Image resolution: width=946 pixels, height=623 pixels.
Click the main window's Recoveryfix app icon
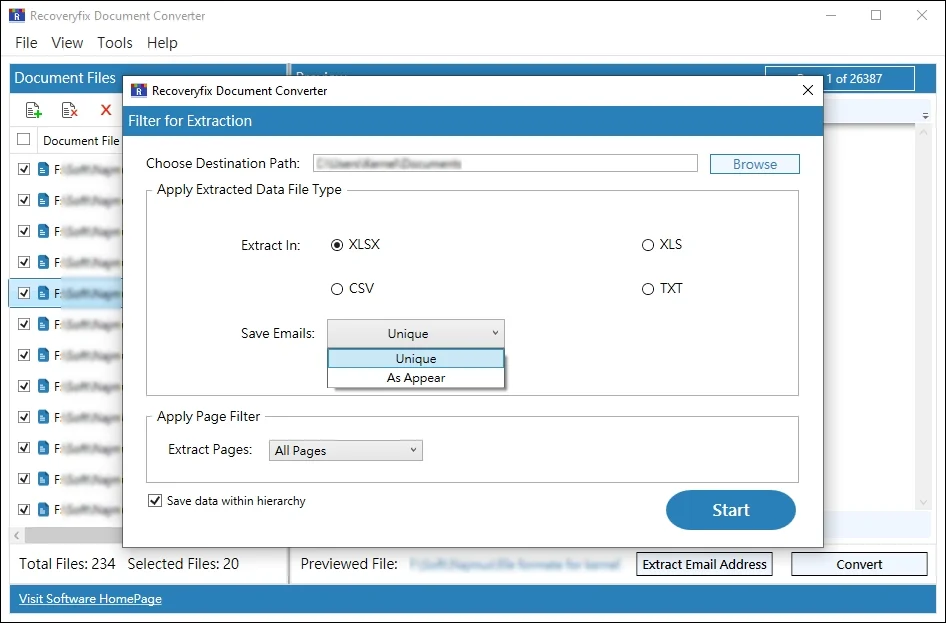point(17,15)
